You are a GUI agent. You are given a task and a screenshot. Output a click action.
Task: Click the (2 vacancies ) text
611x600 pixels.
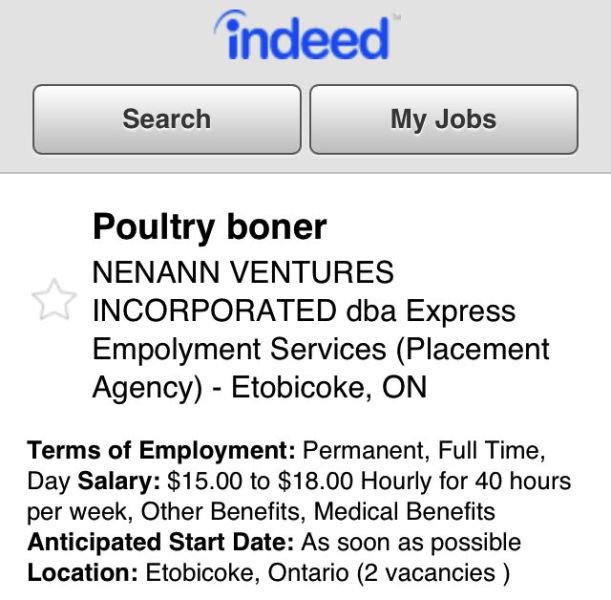tap(433, 573)
